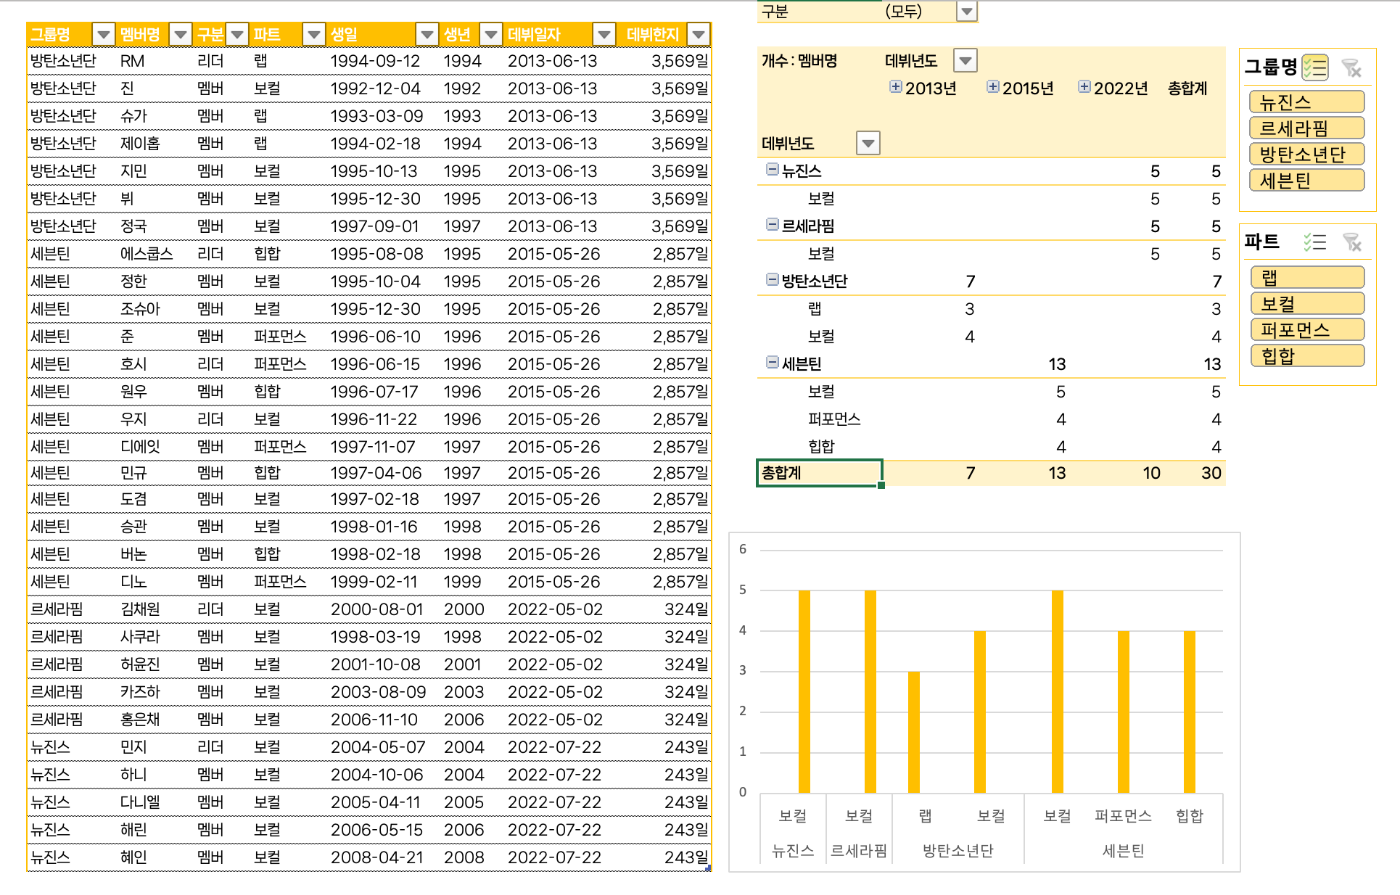Toggle multi-select on the 그룹명 slicer

pos(1315,67)
